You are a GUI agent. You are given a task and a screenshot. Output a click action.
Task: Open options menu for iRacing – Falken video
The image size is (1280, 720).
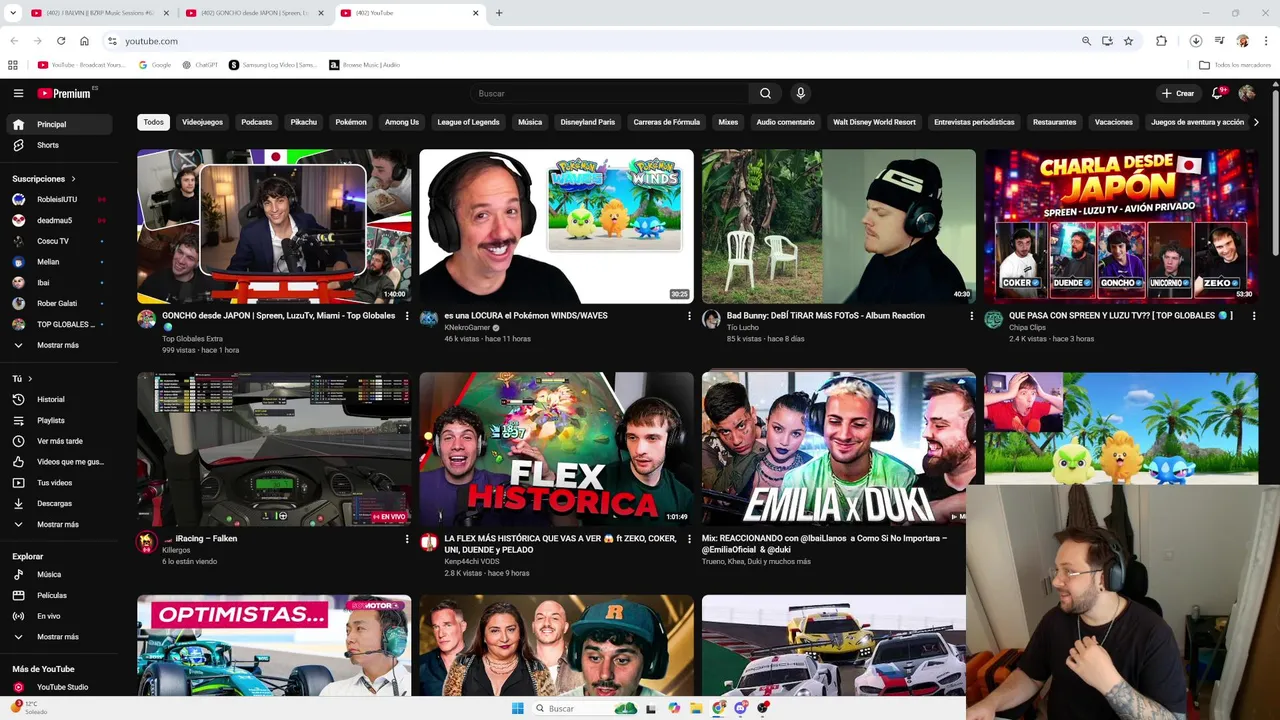pos(407,539)
